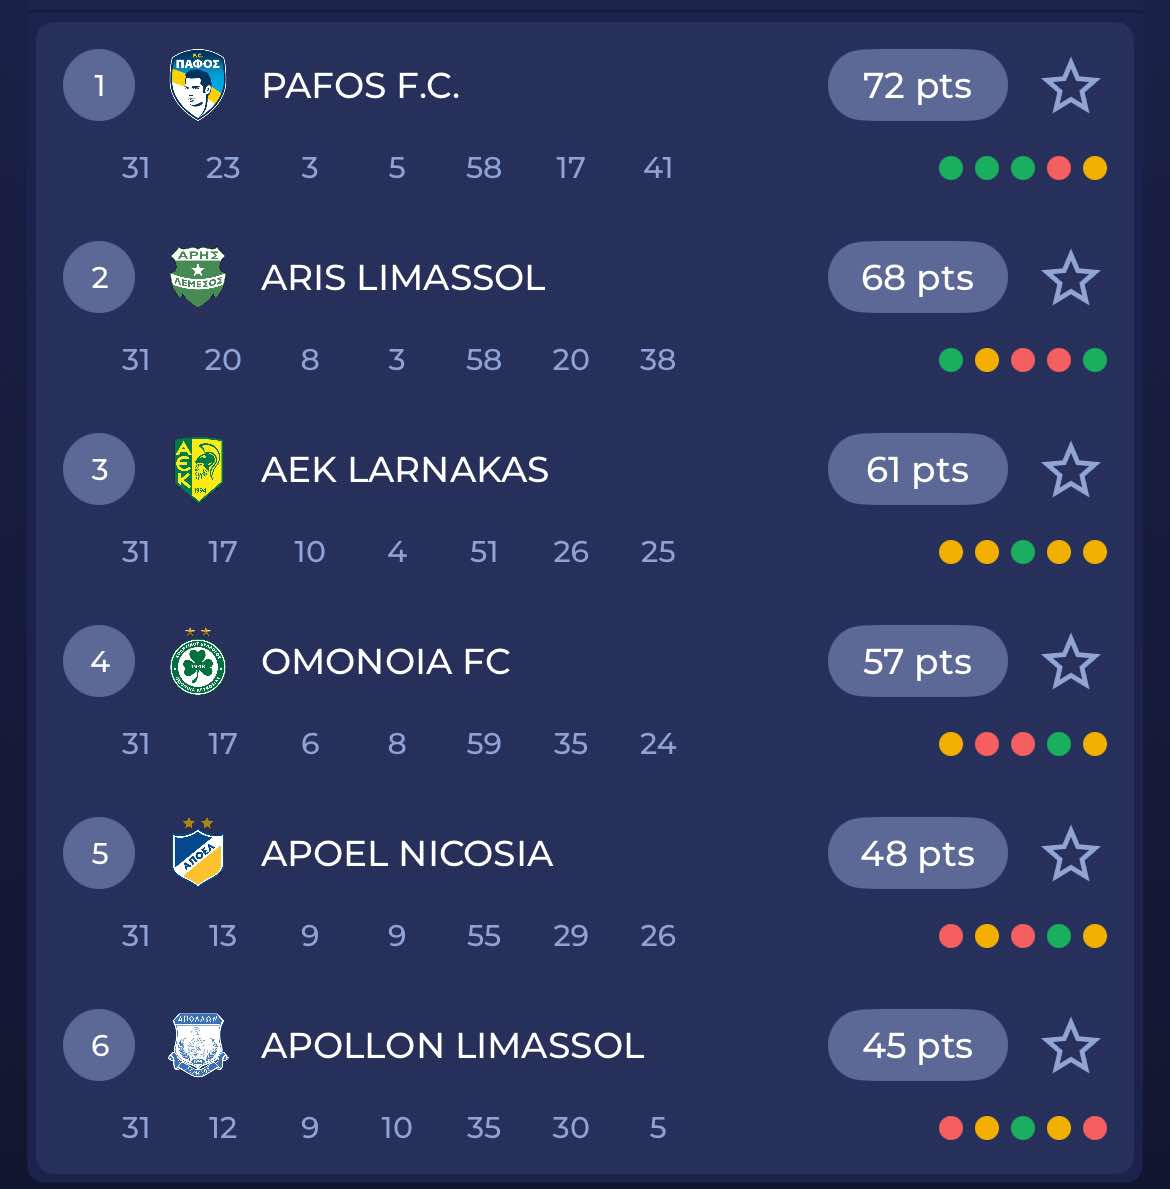The height and width of the screenshot is (1189, 1170).
Task: Star AEK Larnakas as a favorite
Action: tap(1070, 470)
